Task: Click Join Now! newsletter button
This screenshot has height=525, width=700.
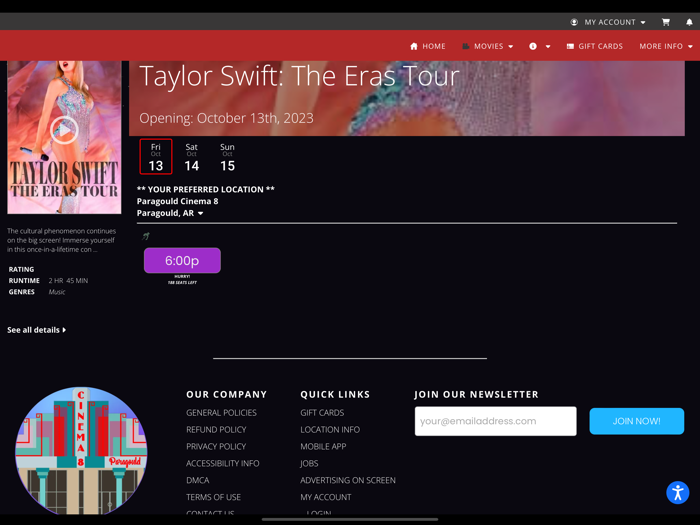Action: point(637,421)
